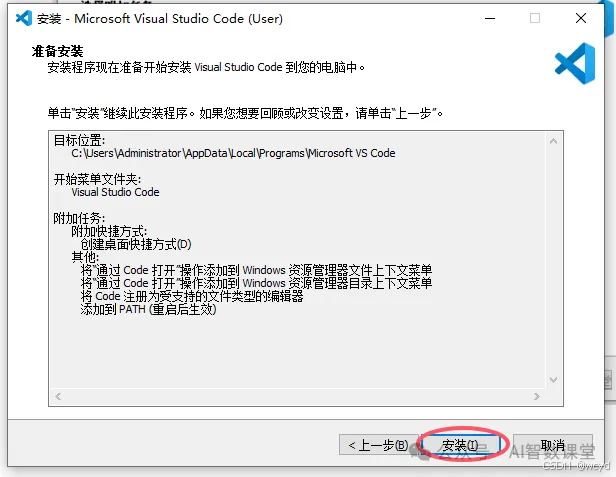Screen dimensions: 616x477
Task: Click the large VS Code logo in header
Action: 575,63
